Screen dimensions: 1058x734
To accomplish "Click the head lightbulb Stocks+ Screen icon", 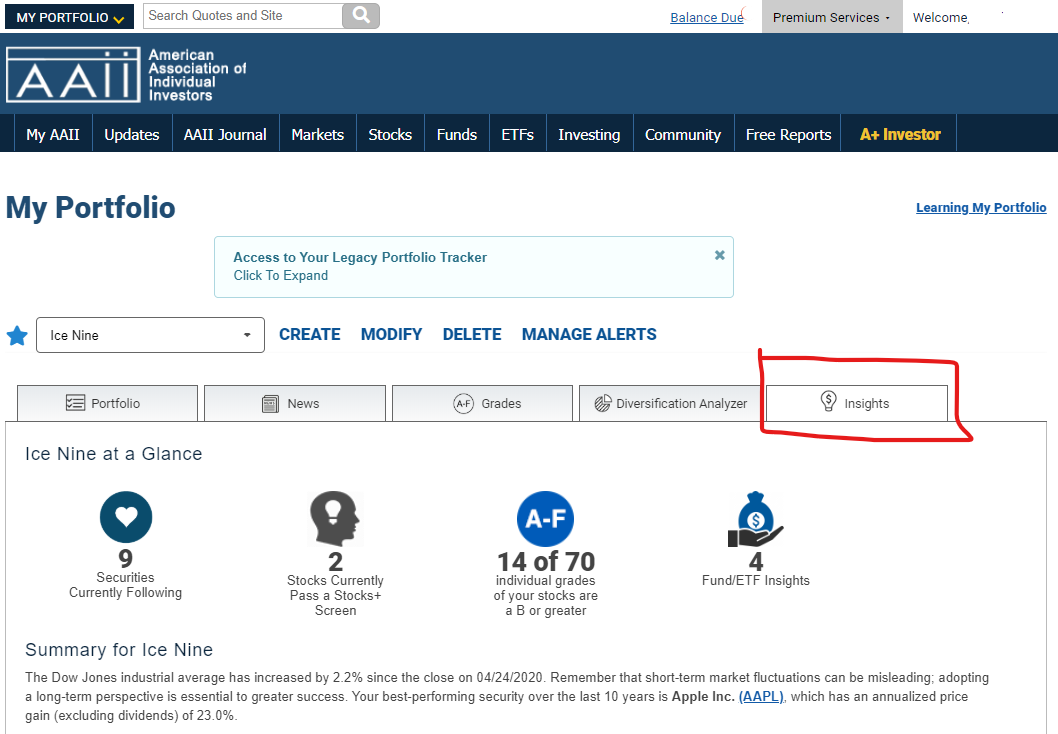I will click(x=335, y=518).
